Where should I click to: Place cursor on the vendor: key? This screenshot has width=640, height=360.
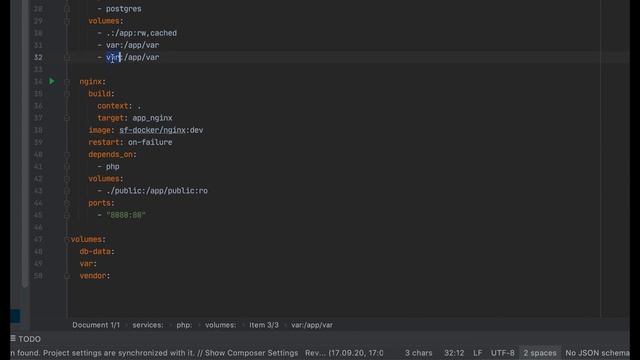tap(94, 276)
